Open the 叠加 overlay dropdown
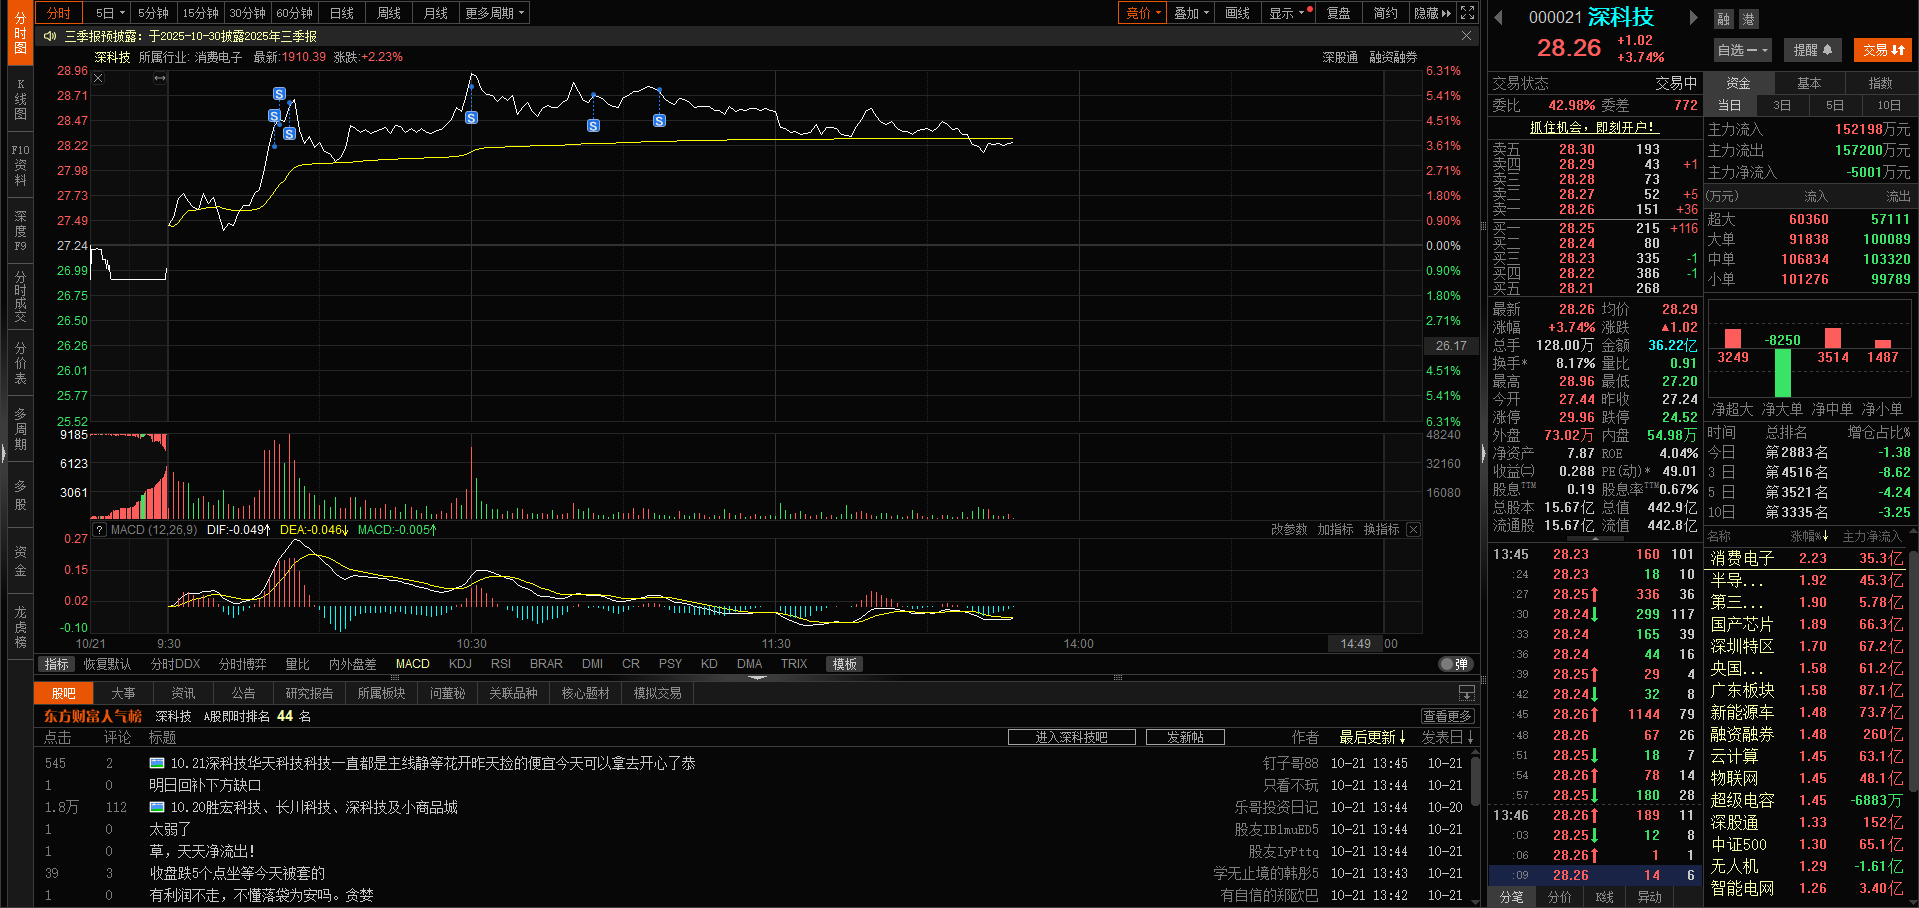This screenshot has width=1919, height=908. point(1191,13)
